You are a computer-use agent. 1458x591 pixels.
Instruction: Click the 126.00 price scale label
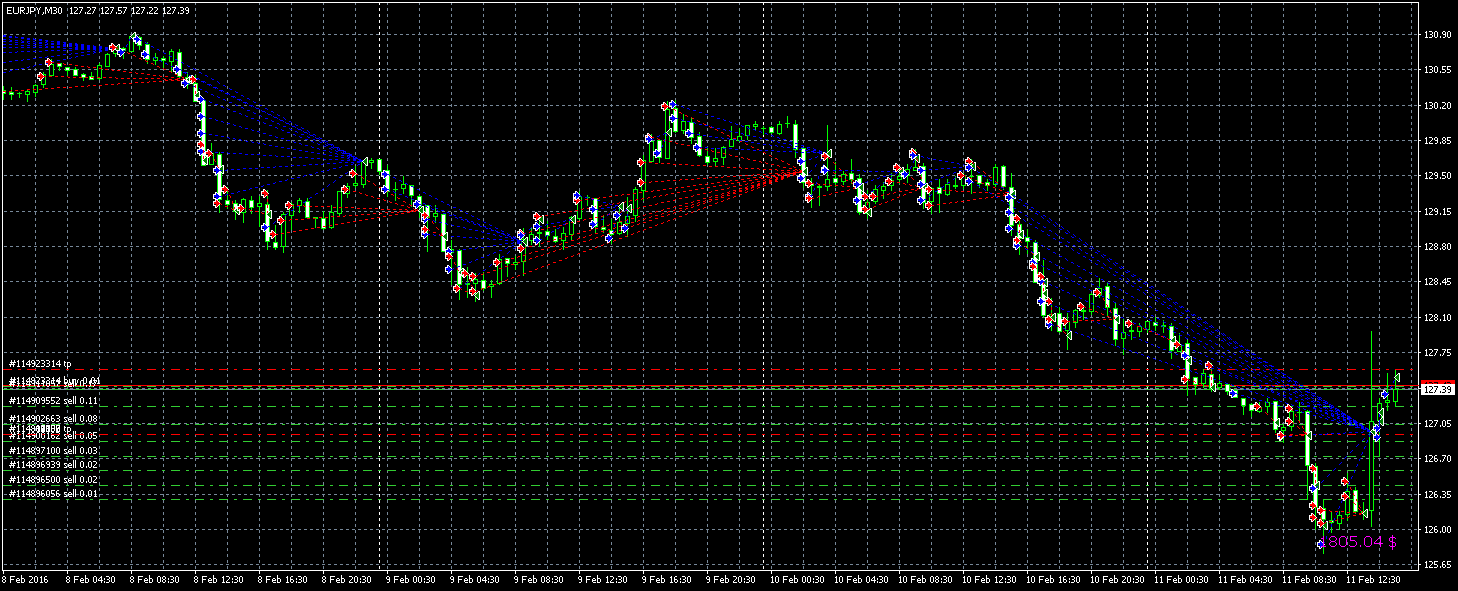click(1438, 530)
